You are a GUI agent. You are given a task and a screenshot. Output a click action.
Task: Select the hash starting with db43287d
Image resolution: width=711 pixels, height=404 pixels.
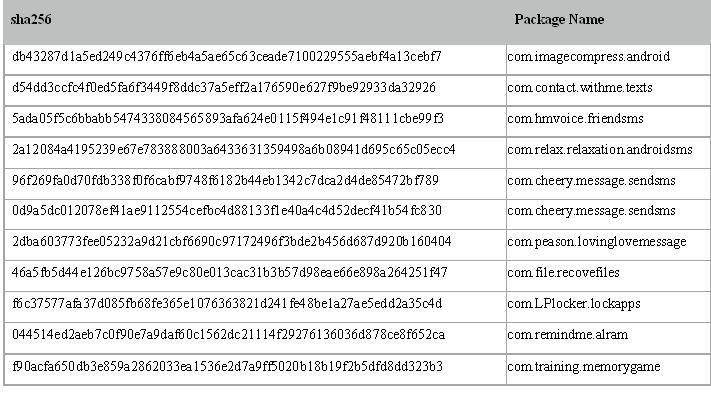click(226, 57)
